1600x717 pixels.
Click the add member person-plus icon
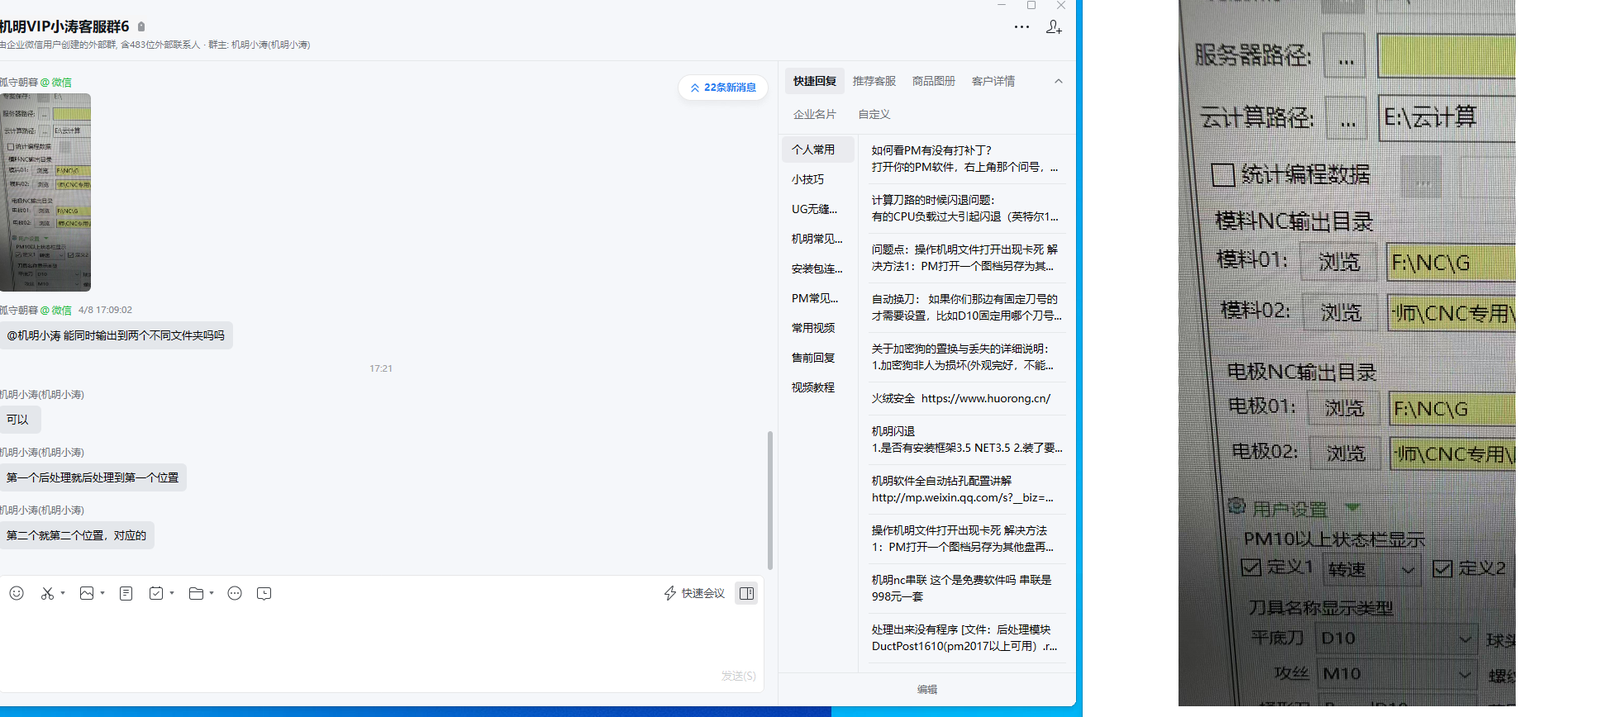point(1054,27)
